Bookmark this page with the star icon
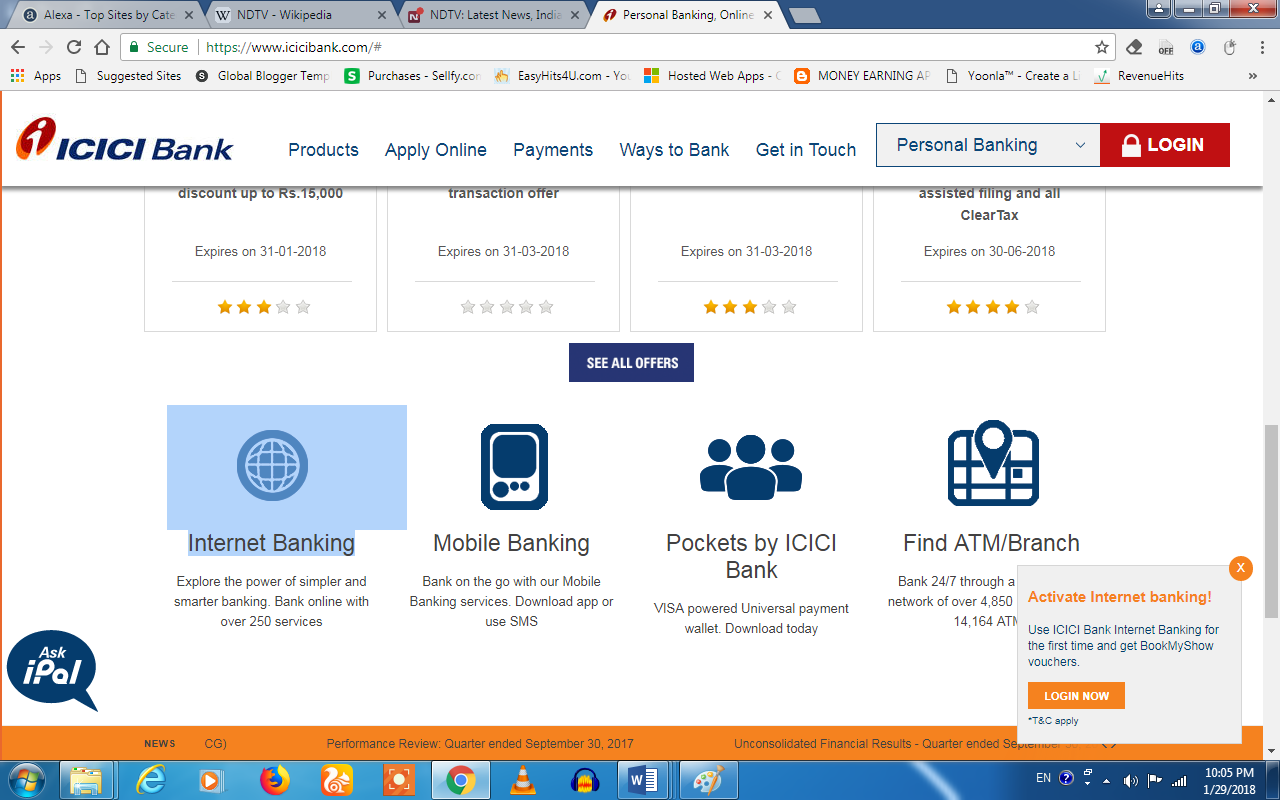This screenshot has height=802, width=1280. (x=1102, y=47)
